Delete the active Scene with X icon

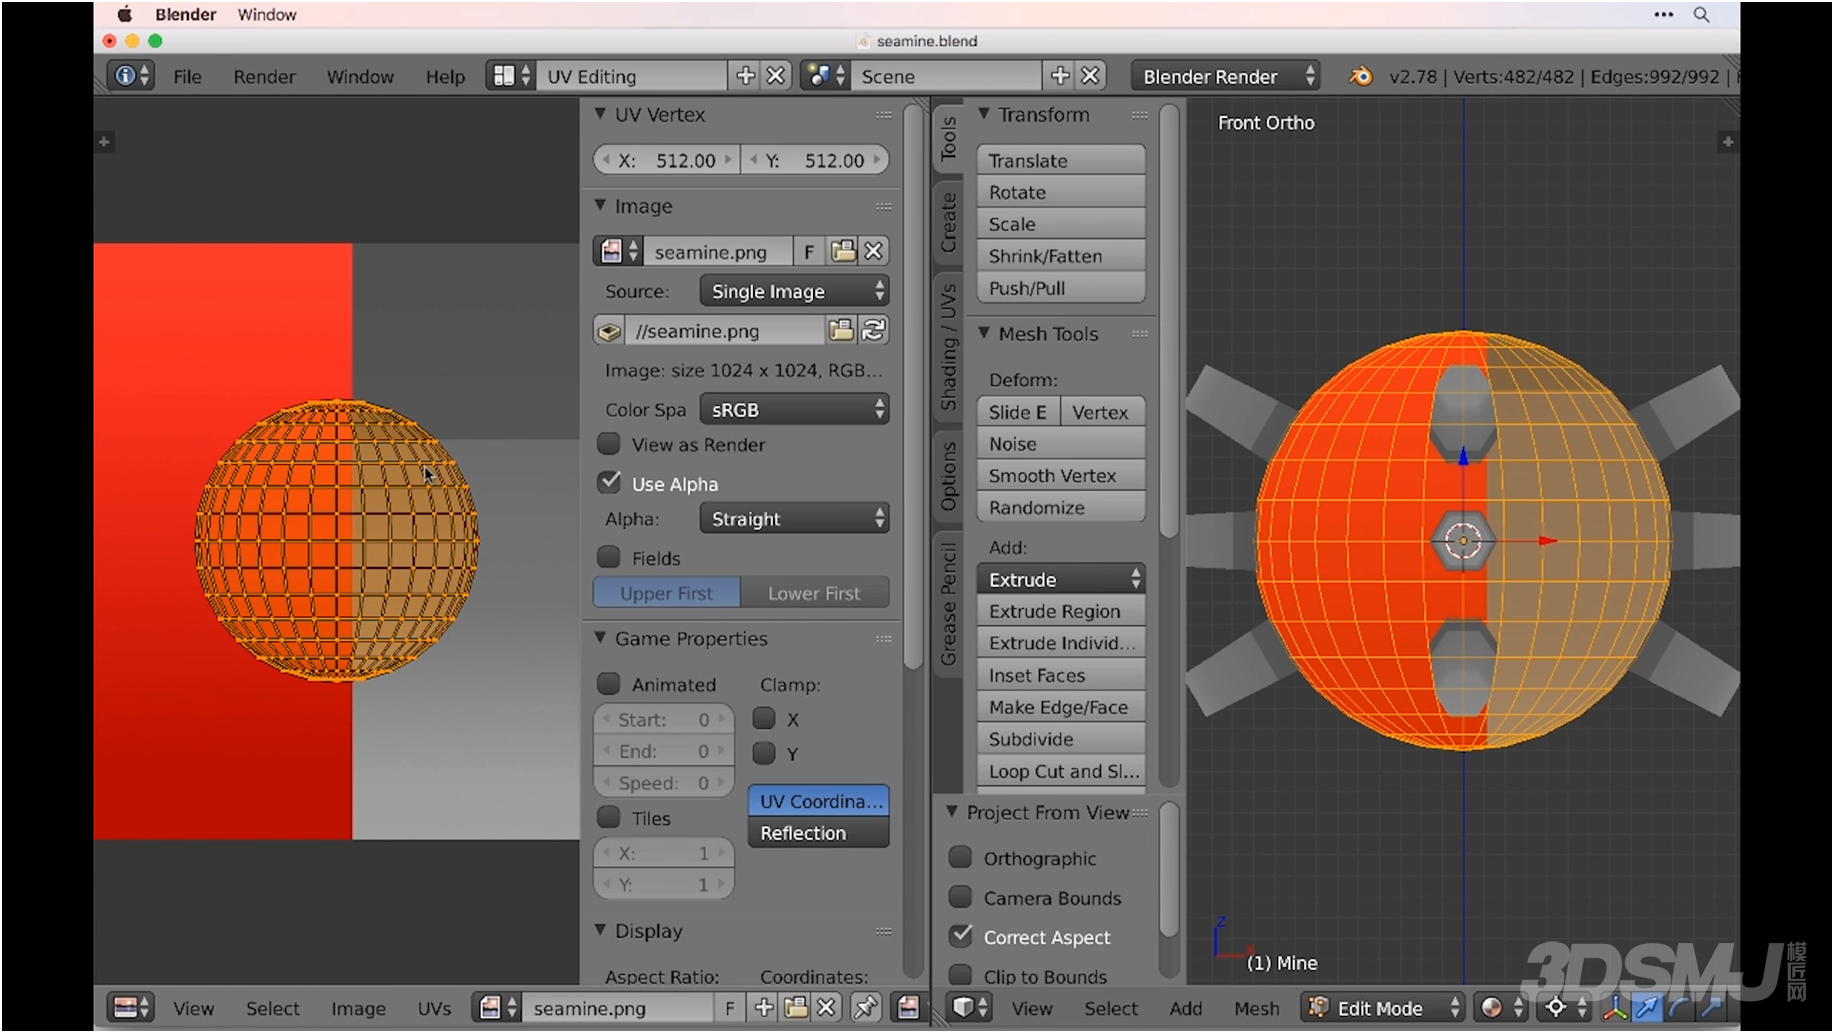[1090, 76]
